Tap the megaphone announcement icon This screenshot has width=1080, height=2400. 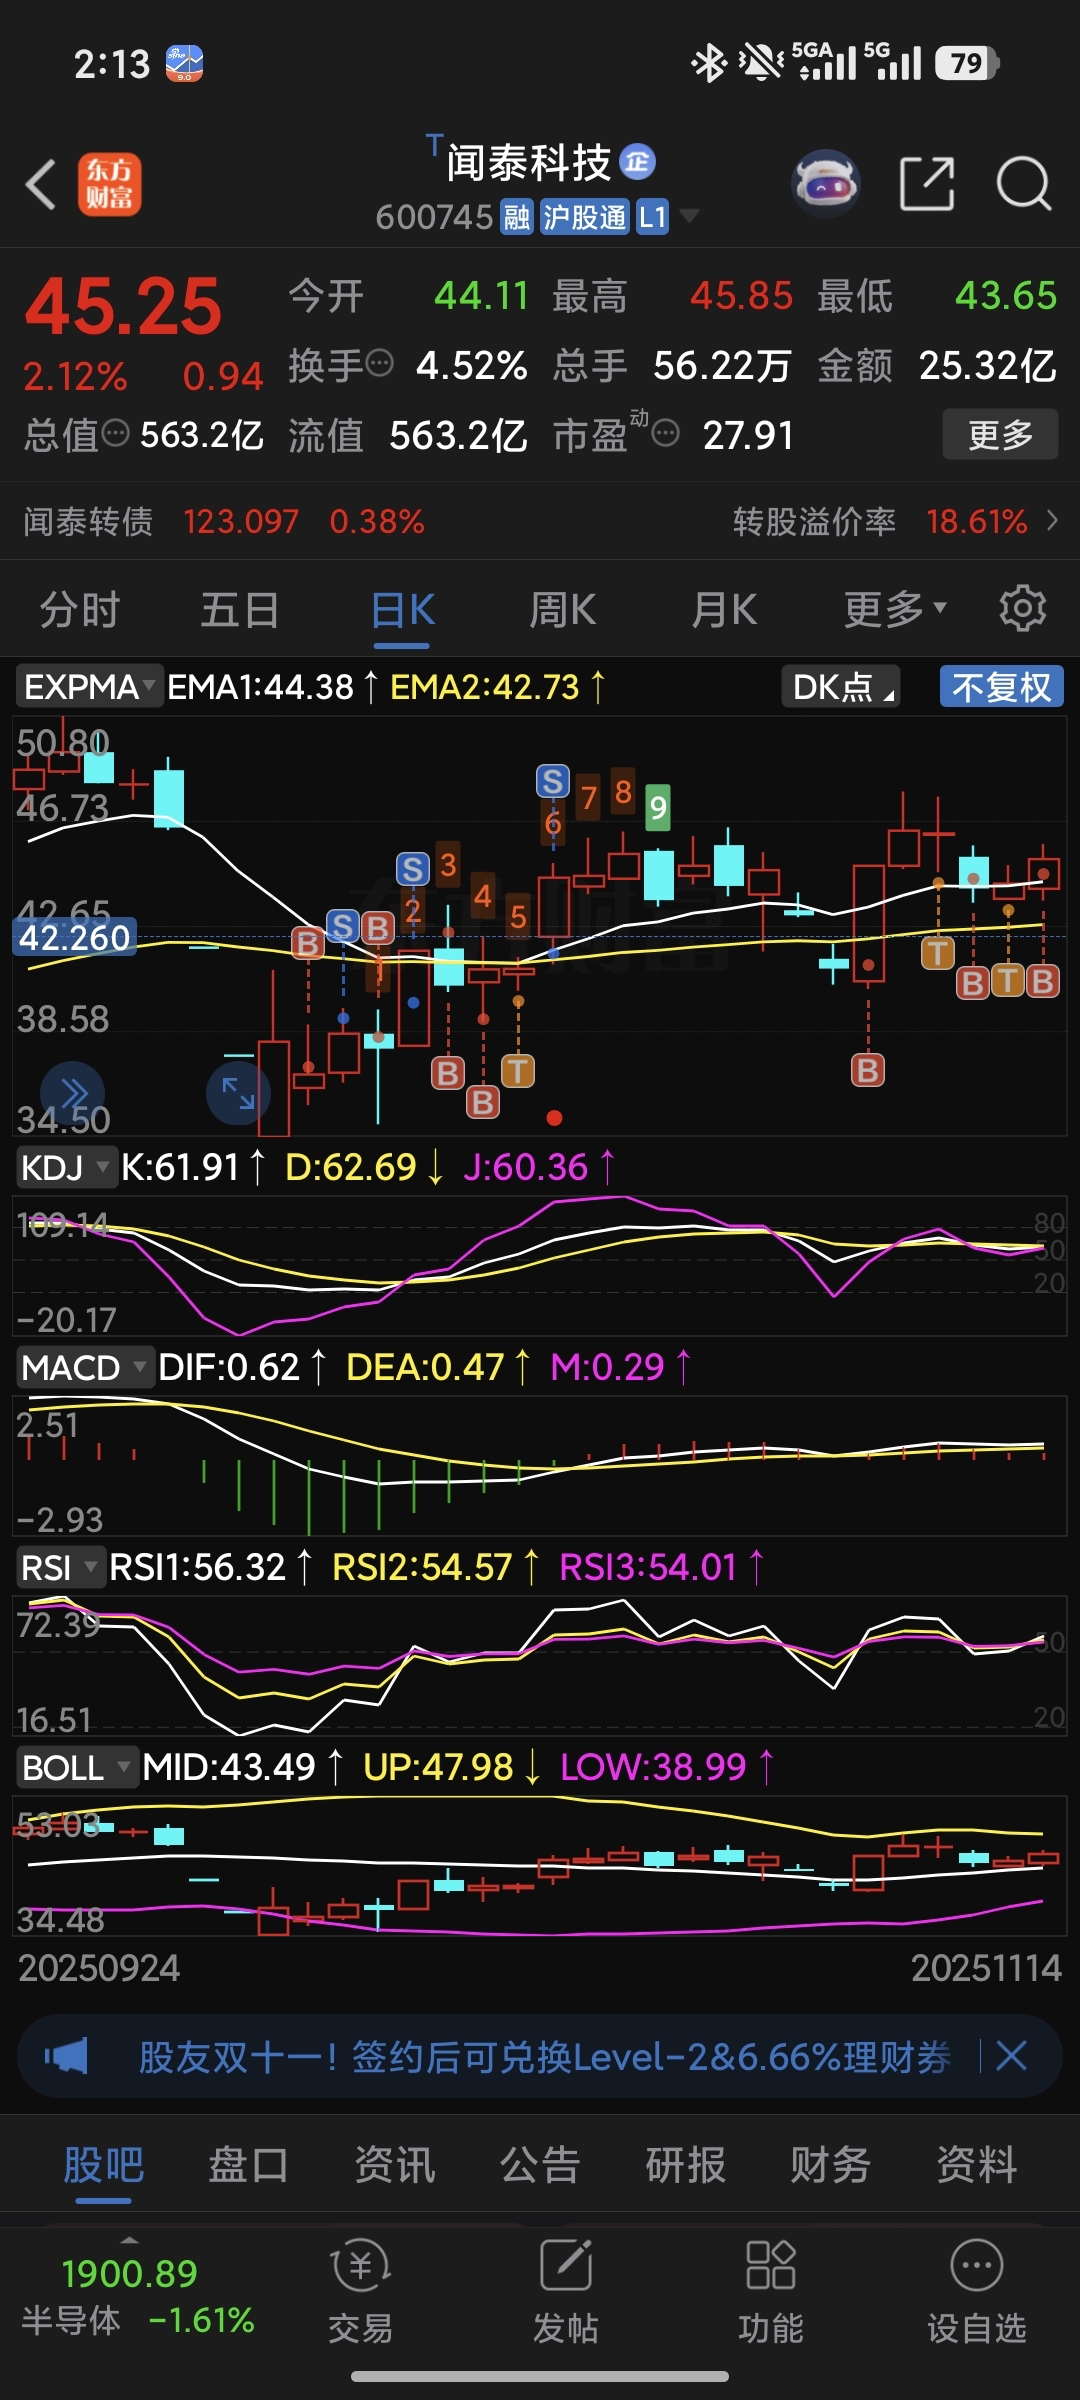[66, 2057]
